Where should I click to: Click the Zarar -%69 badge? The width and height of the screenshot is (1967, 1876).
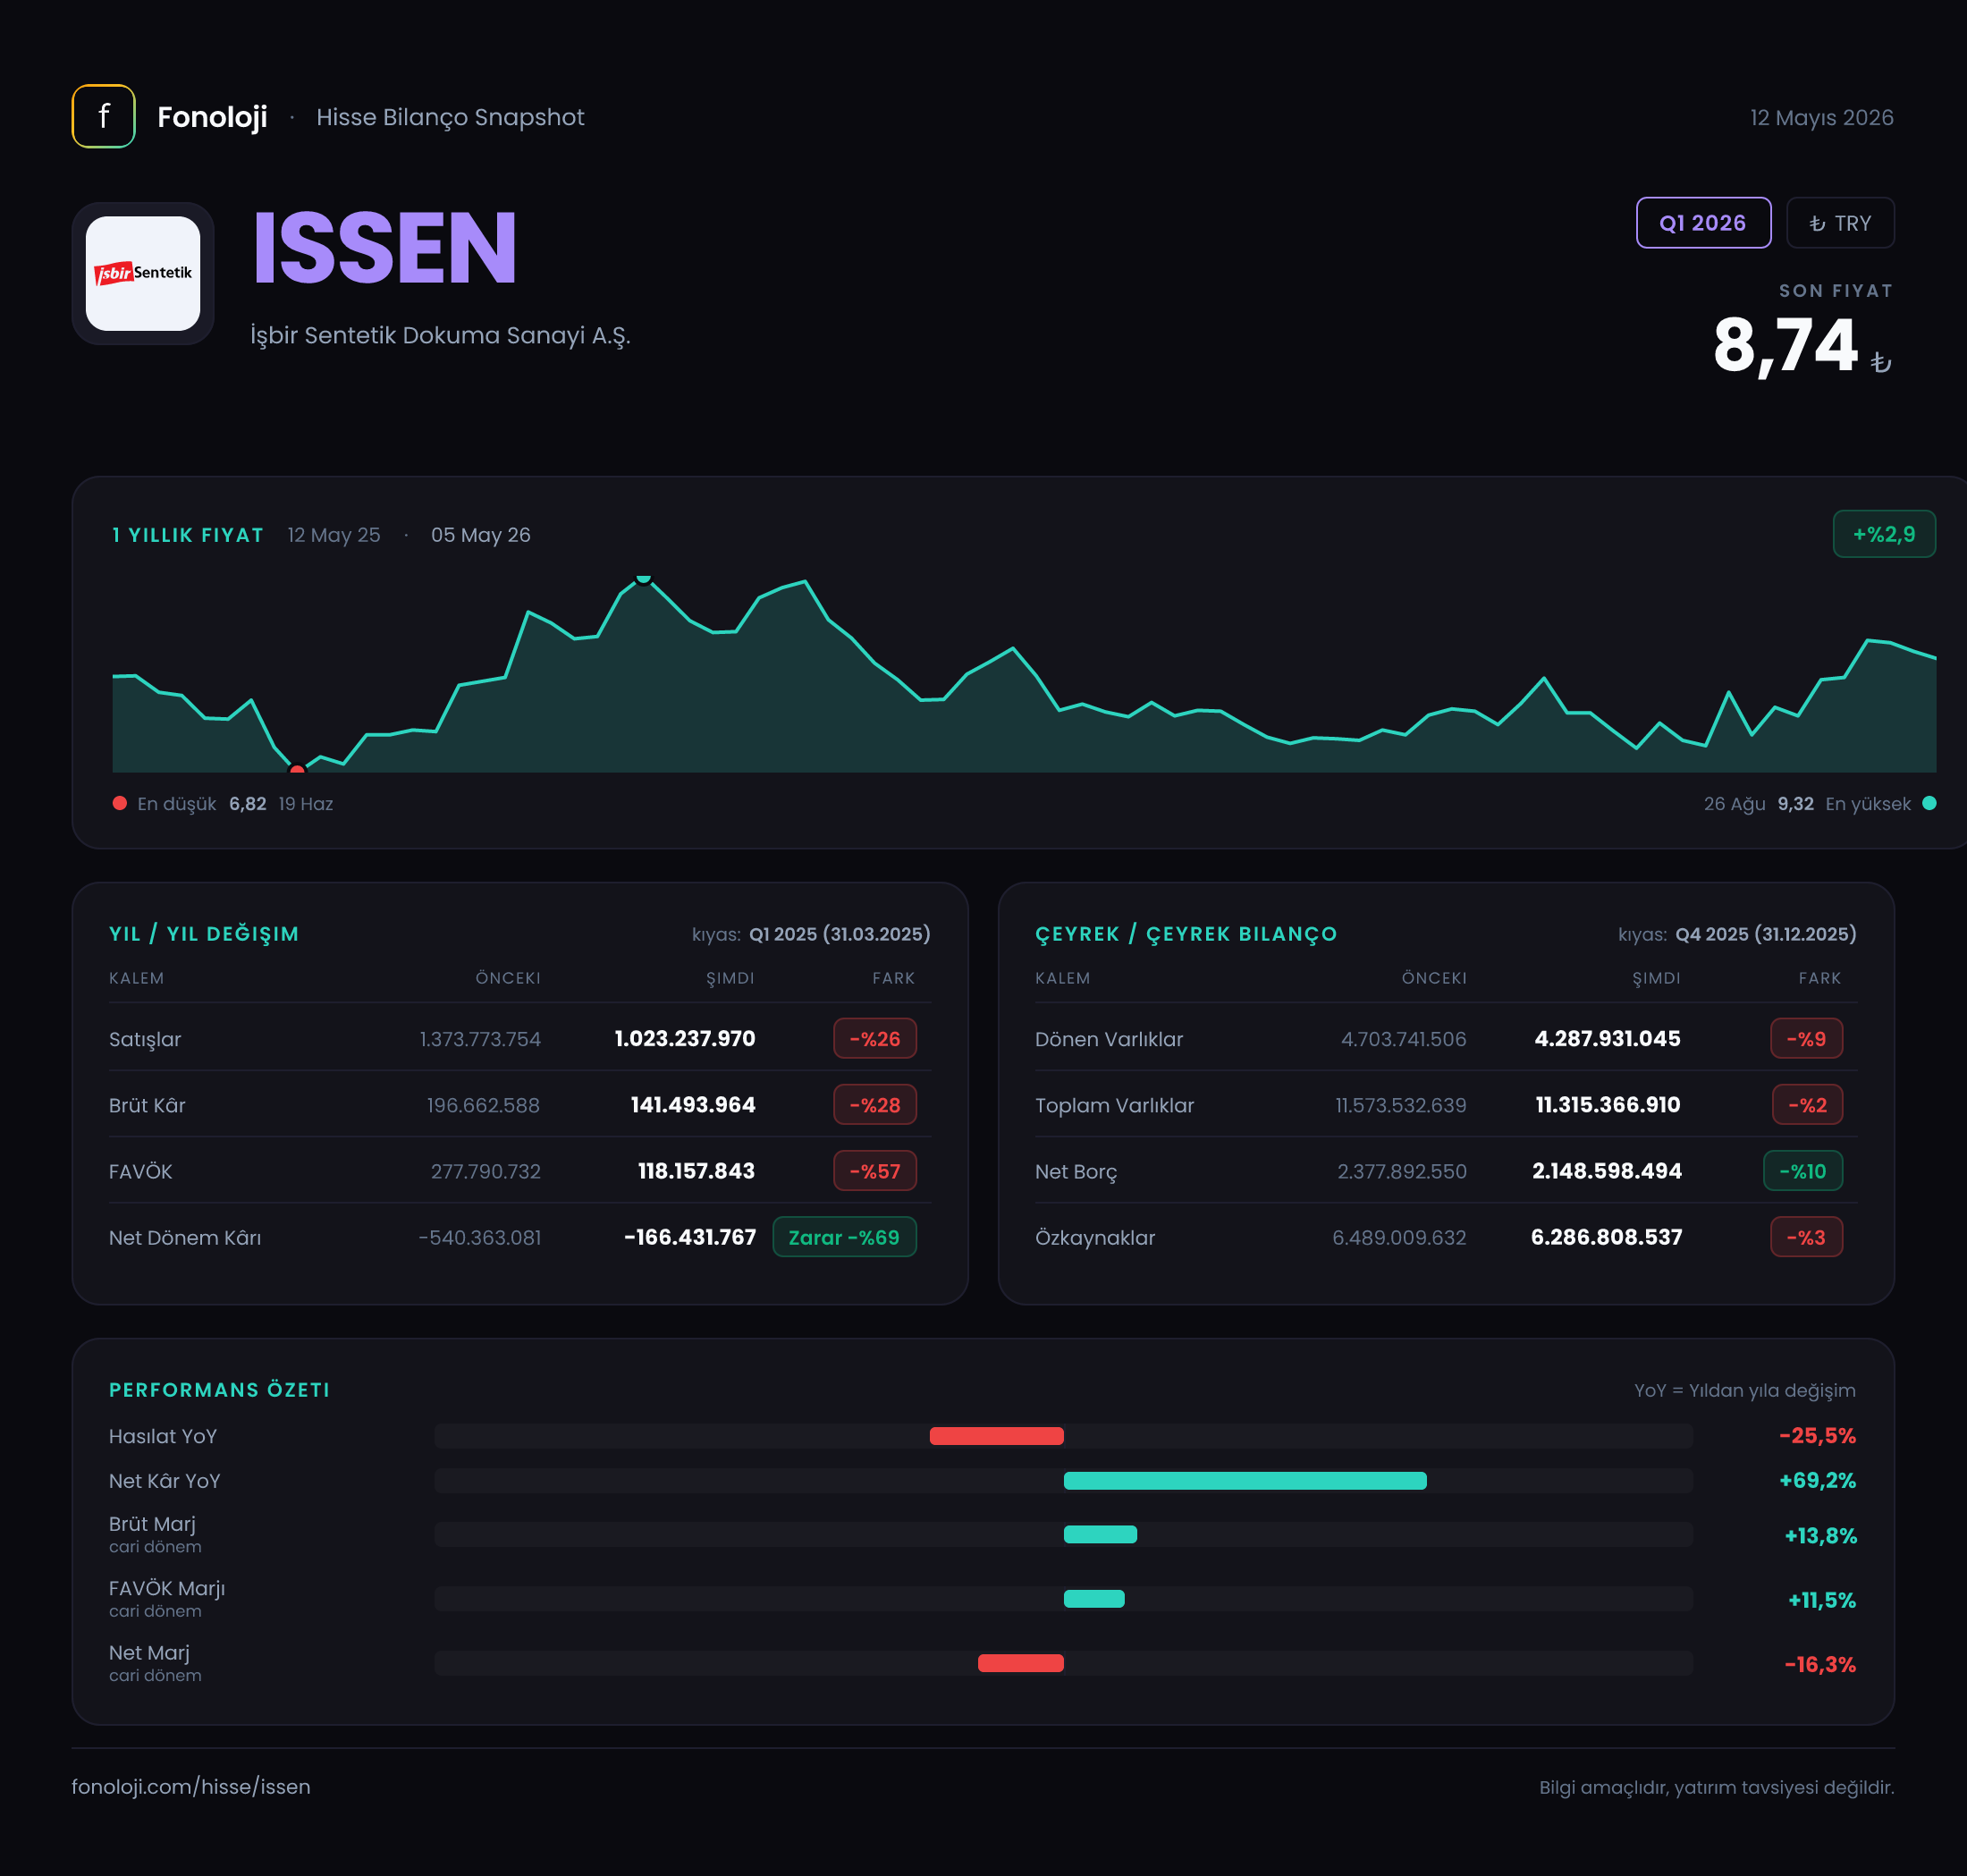pos(844,1236)
